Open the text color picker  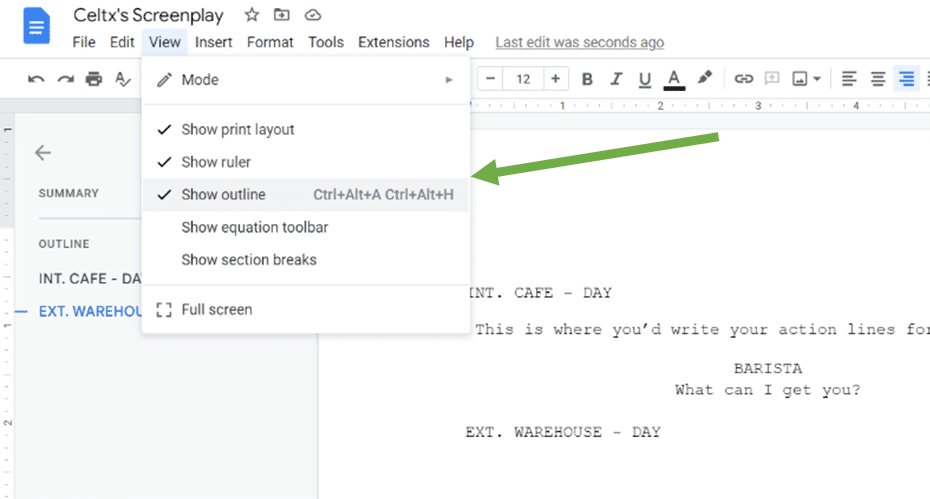[674, 79]
